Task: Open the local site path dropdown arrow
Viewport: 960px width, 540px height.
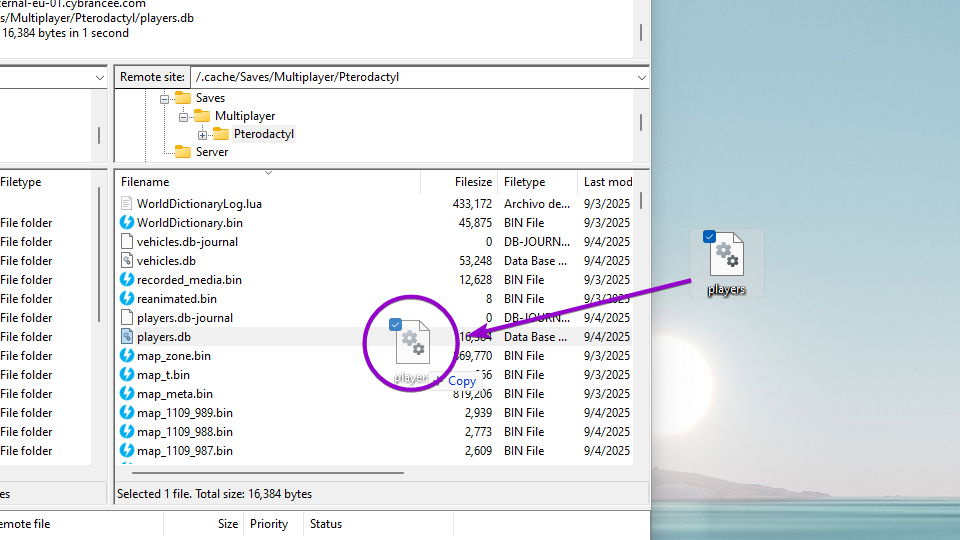Action: pos(100,78)
